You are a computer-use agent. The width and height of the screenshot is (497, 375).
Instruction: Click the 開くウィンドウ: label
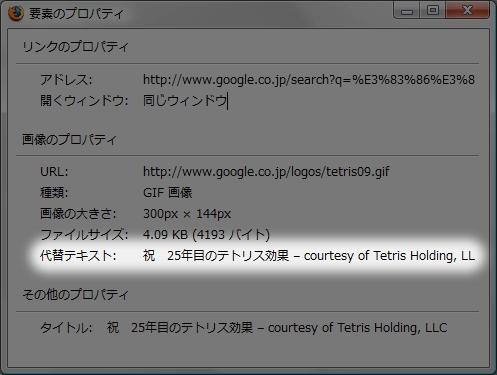(x=84, y=101)
